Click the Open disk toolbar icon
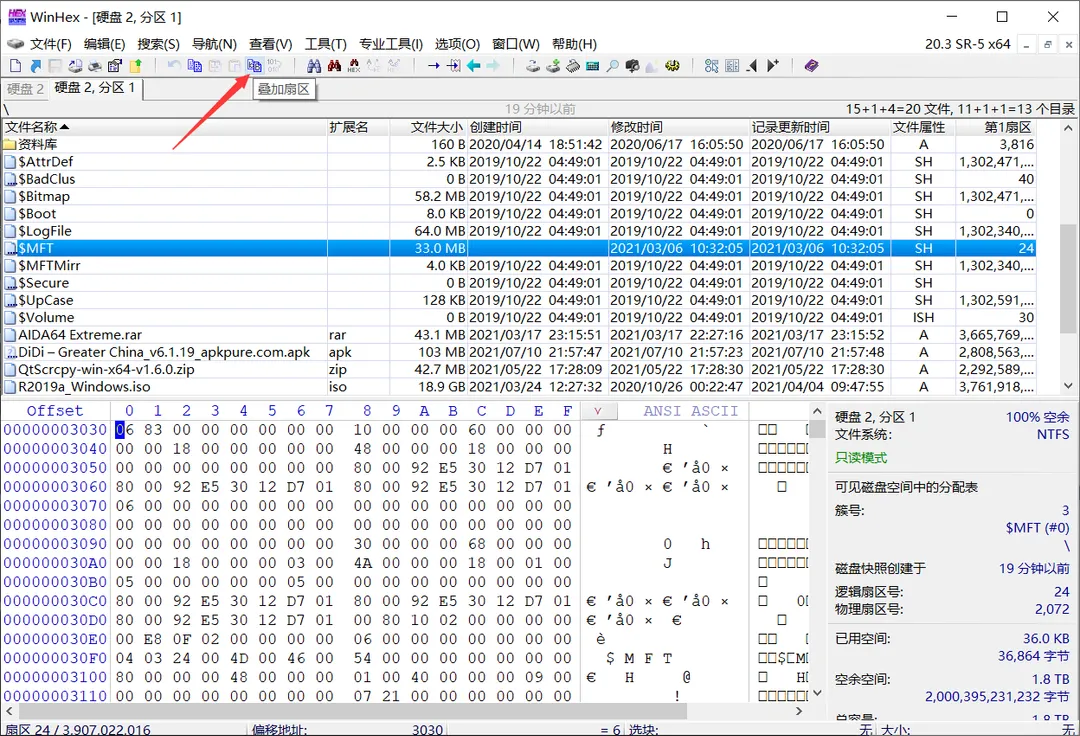 (532, 66)
